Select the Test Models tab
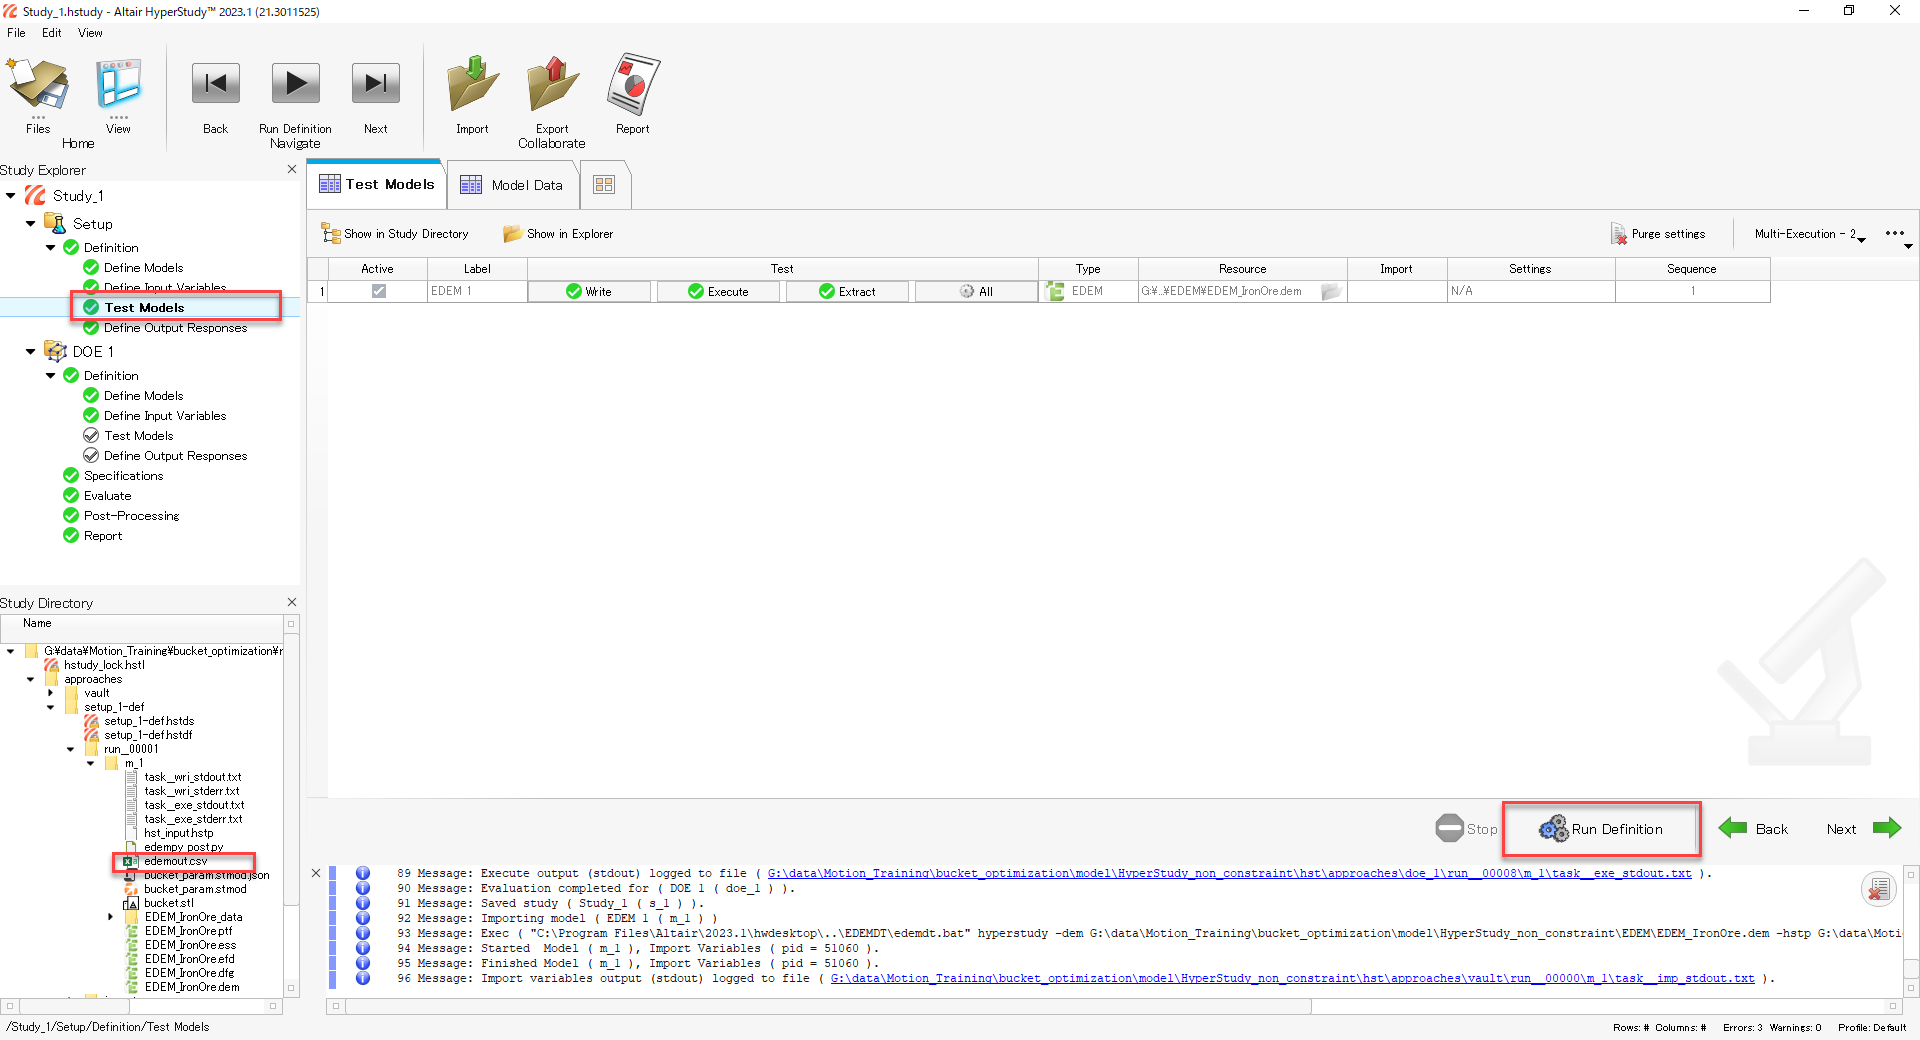The width and height of the screenshot is (1920, 1040). (x=377, y=184)
